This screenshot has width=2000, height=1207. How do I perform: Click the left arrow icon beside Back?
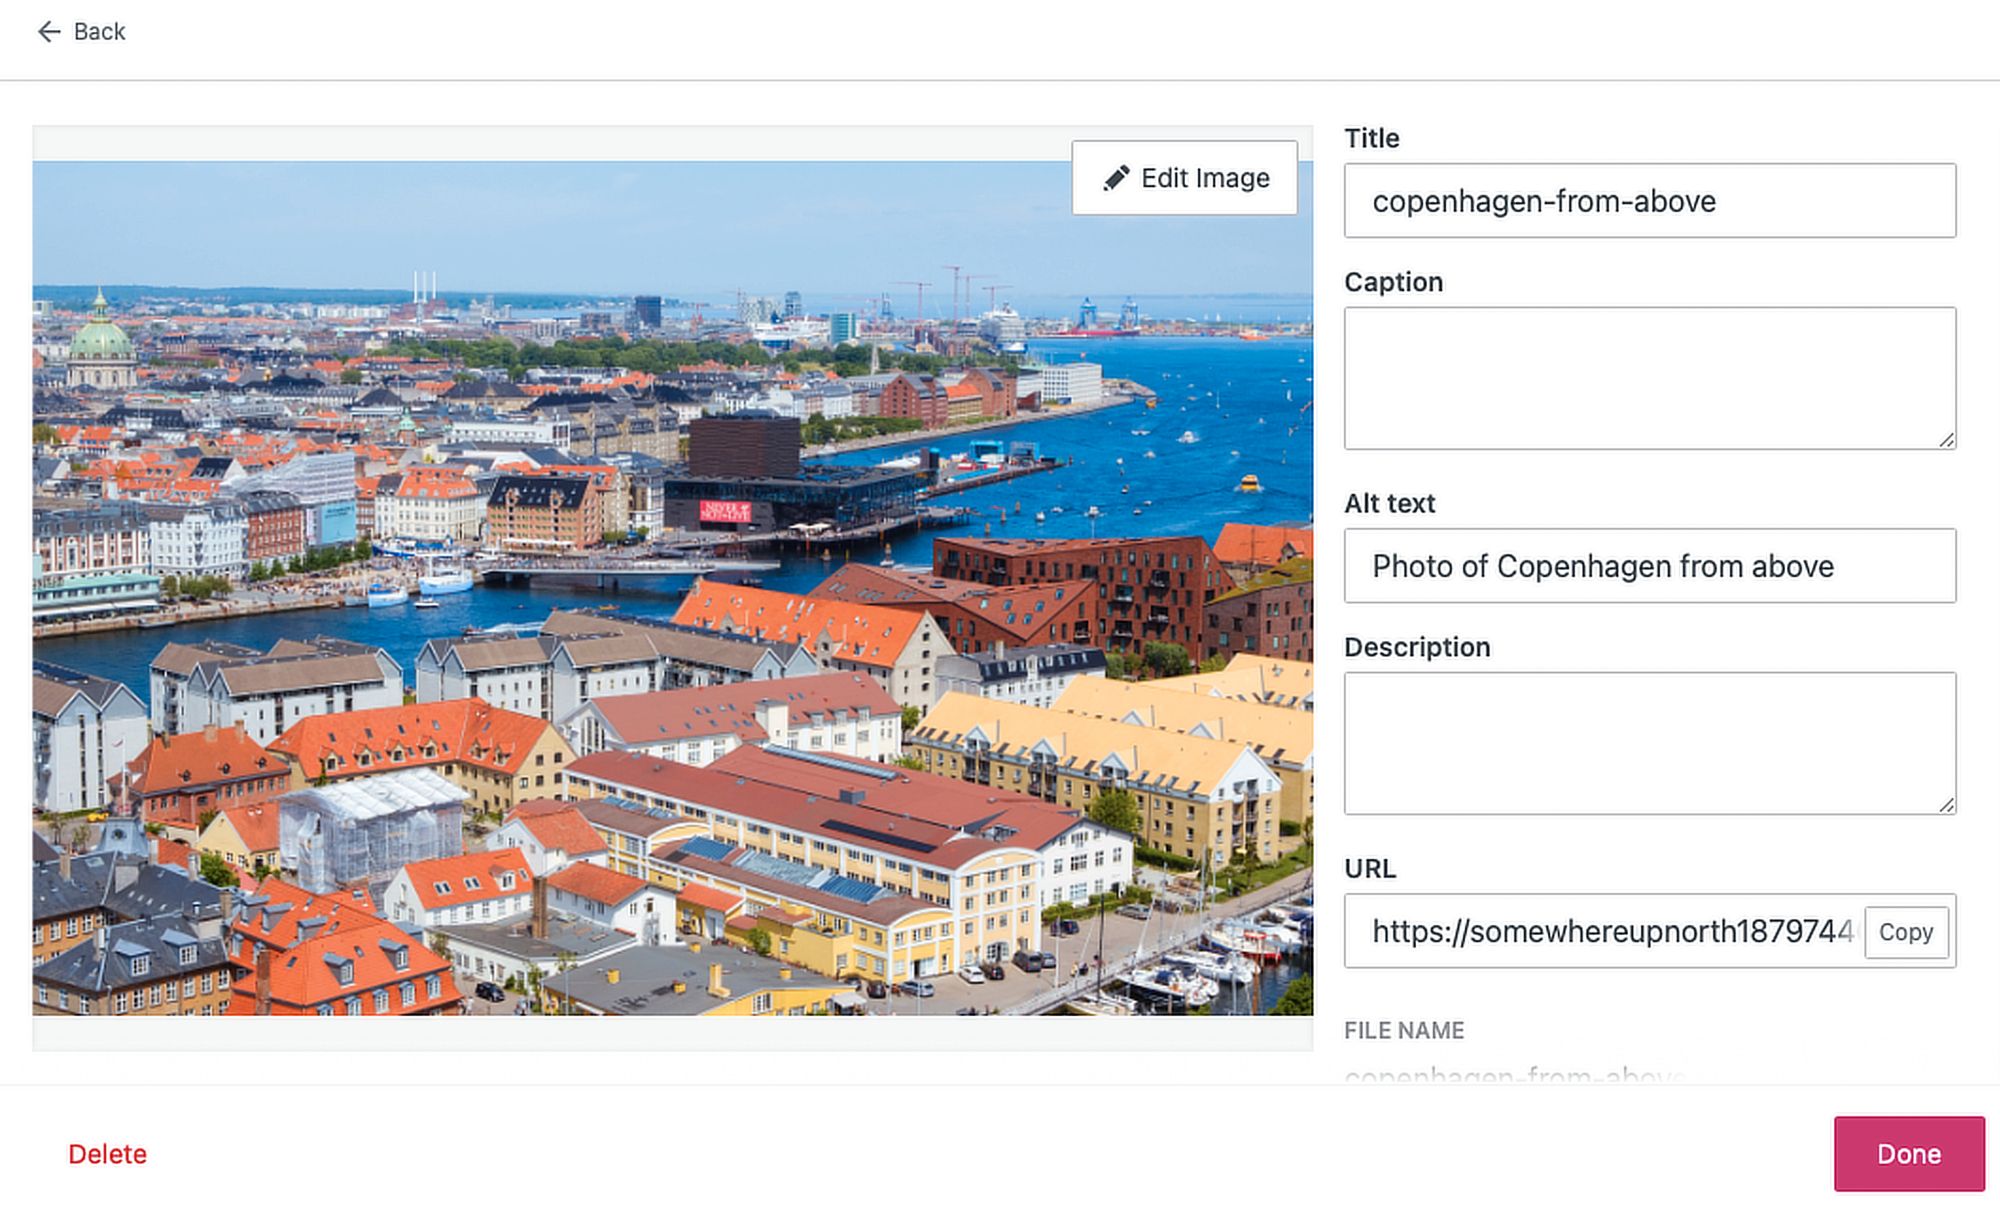(48, 32)
